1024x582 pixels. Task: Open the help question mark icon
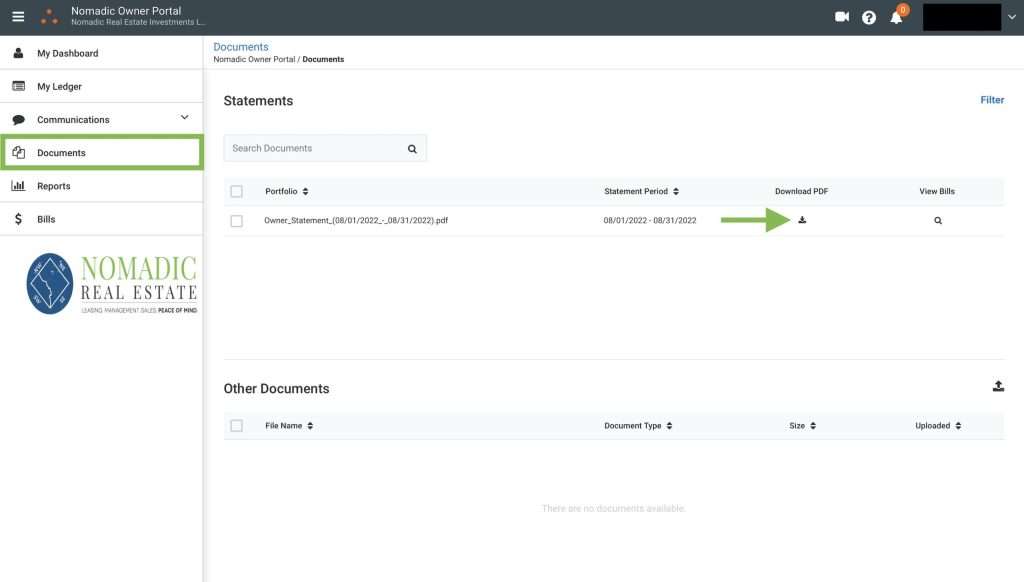coord(869,17)
